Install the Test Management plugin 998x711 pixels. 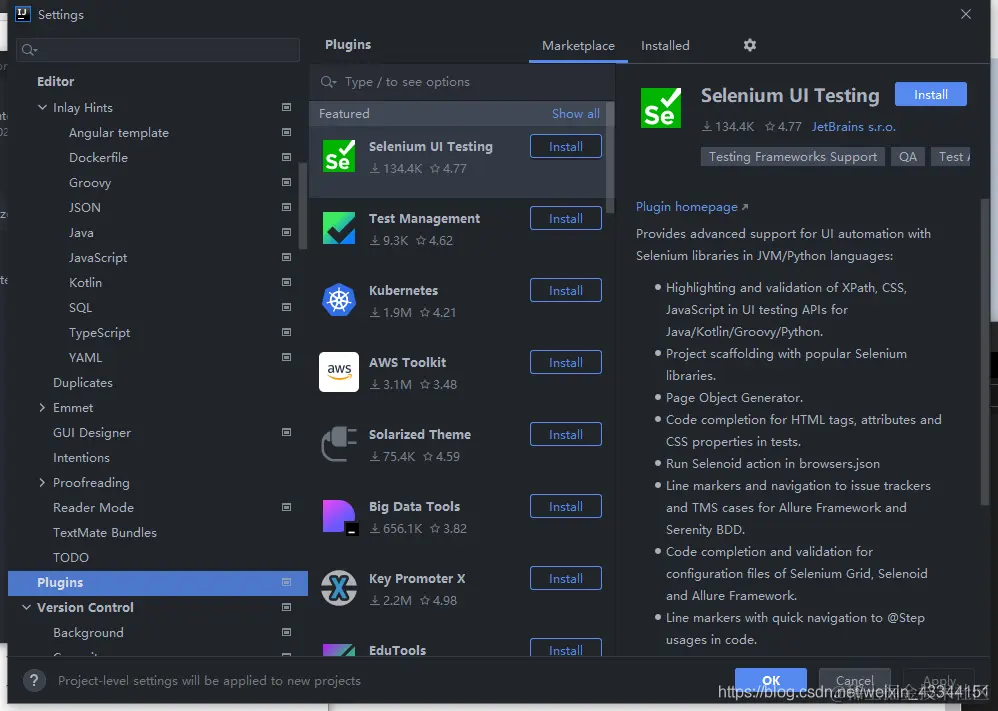tap(565, 218)
